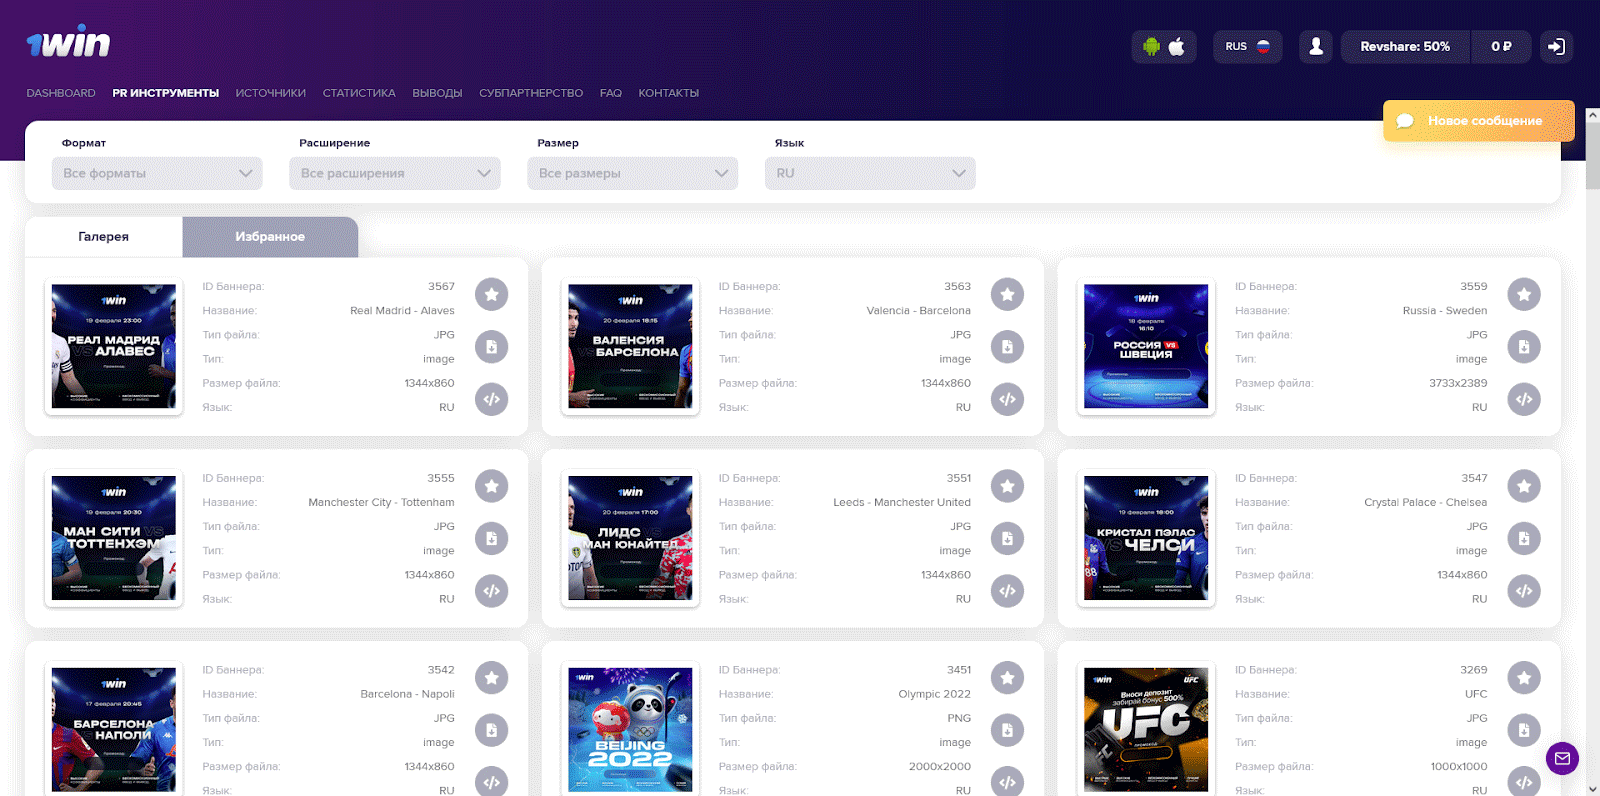Get embed code for Real Madrid - Alaves banner
The image size is (1600, 796).
click(491, 399)
